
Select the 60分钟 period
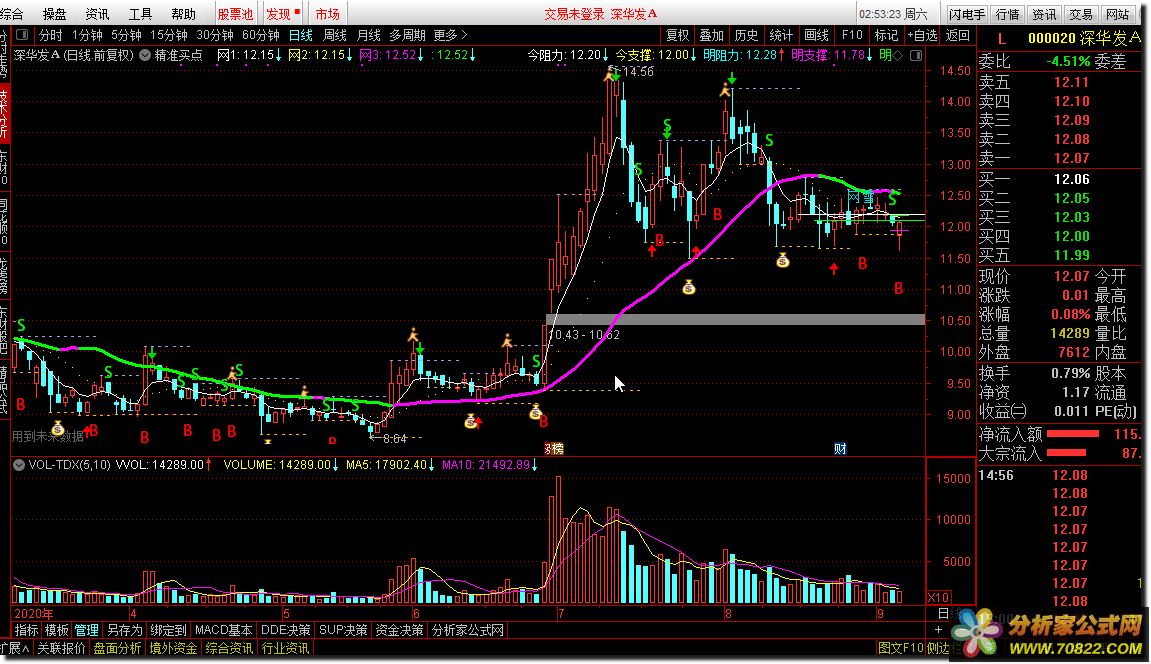(x=261, y=34)
